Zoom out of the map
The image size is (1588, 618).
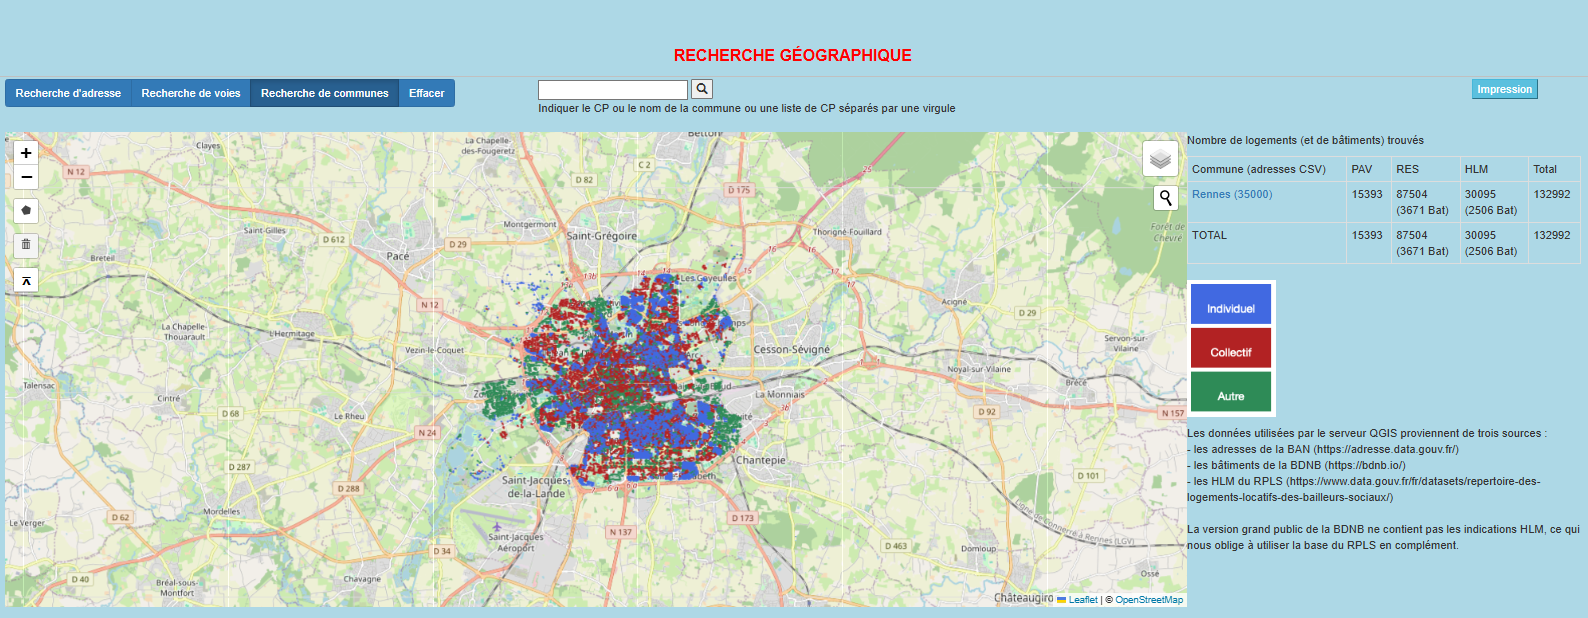pos(26,177)
